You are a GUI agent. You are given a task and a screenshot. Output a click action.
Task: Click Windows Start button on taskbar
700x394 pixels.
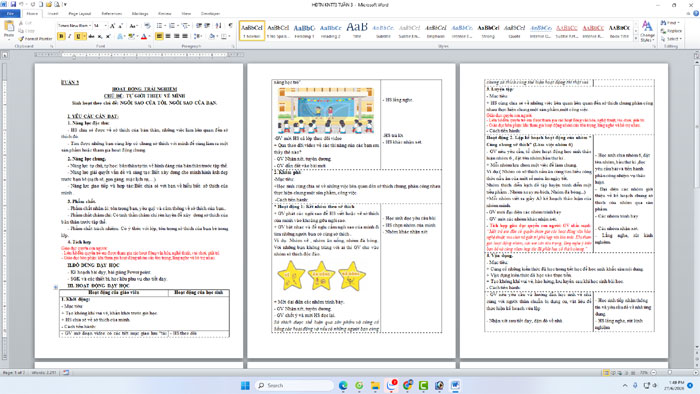[x=245, y=386]
